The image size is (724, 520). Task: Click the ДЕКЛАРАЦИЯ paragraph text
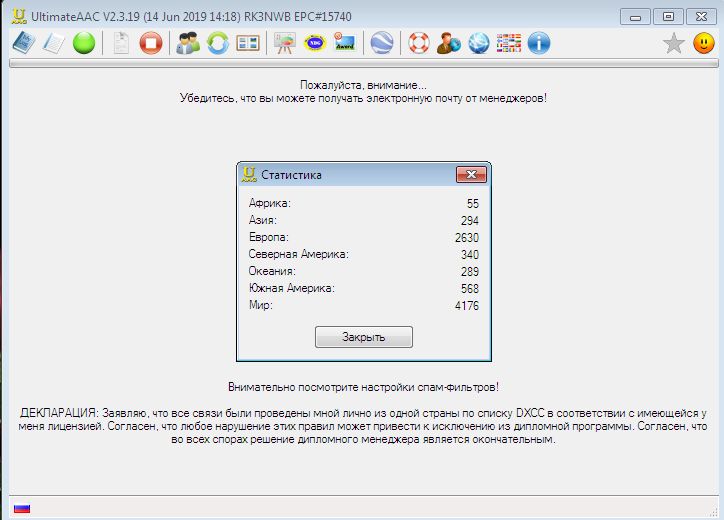(x=363, y=426)
